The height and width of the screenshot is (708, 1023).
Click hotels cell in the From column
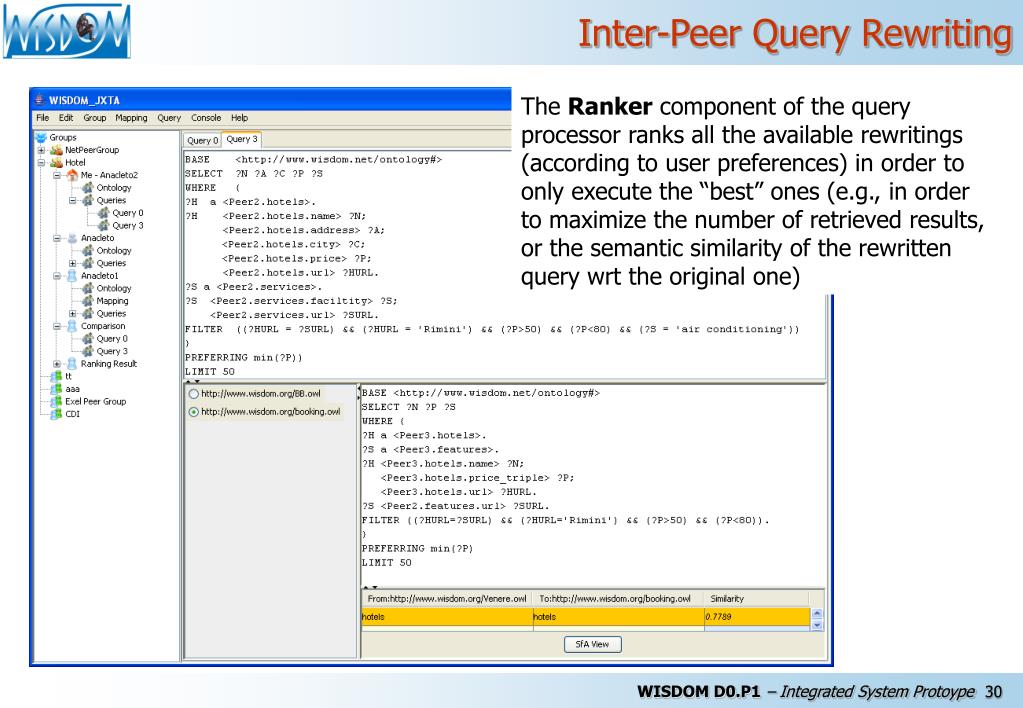point(447,617)
